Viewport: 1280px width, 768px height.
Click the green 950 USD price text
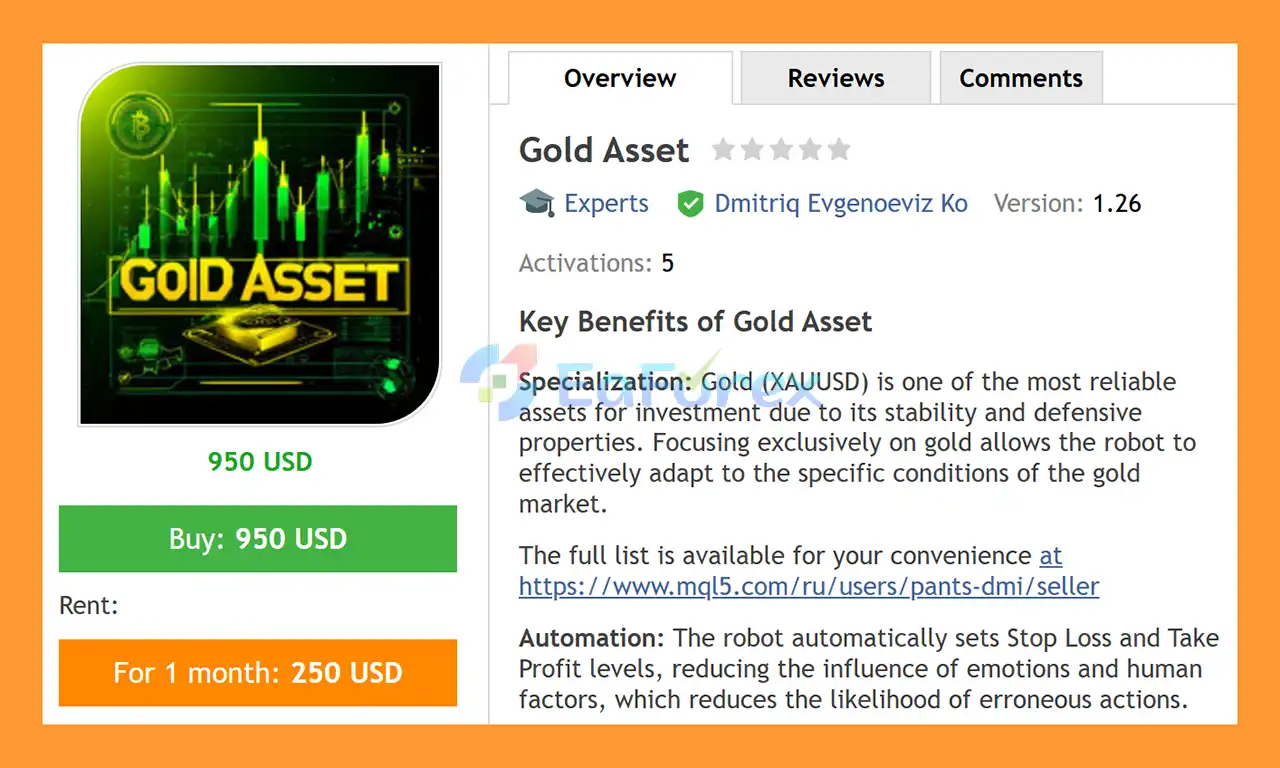pos(260,462)
